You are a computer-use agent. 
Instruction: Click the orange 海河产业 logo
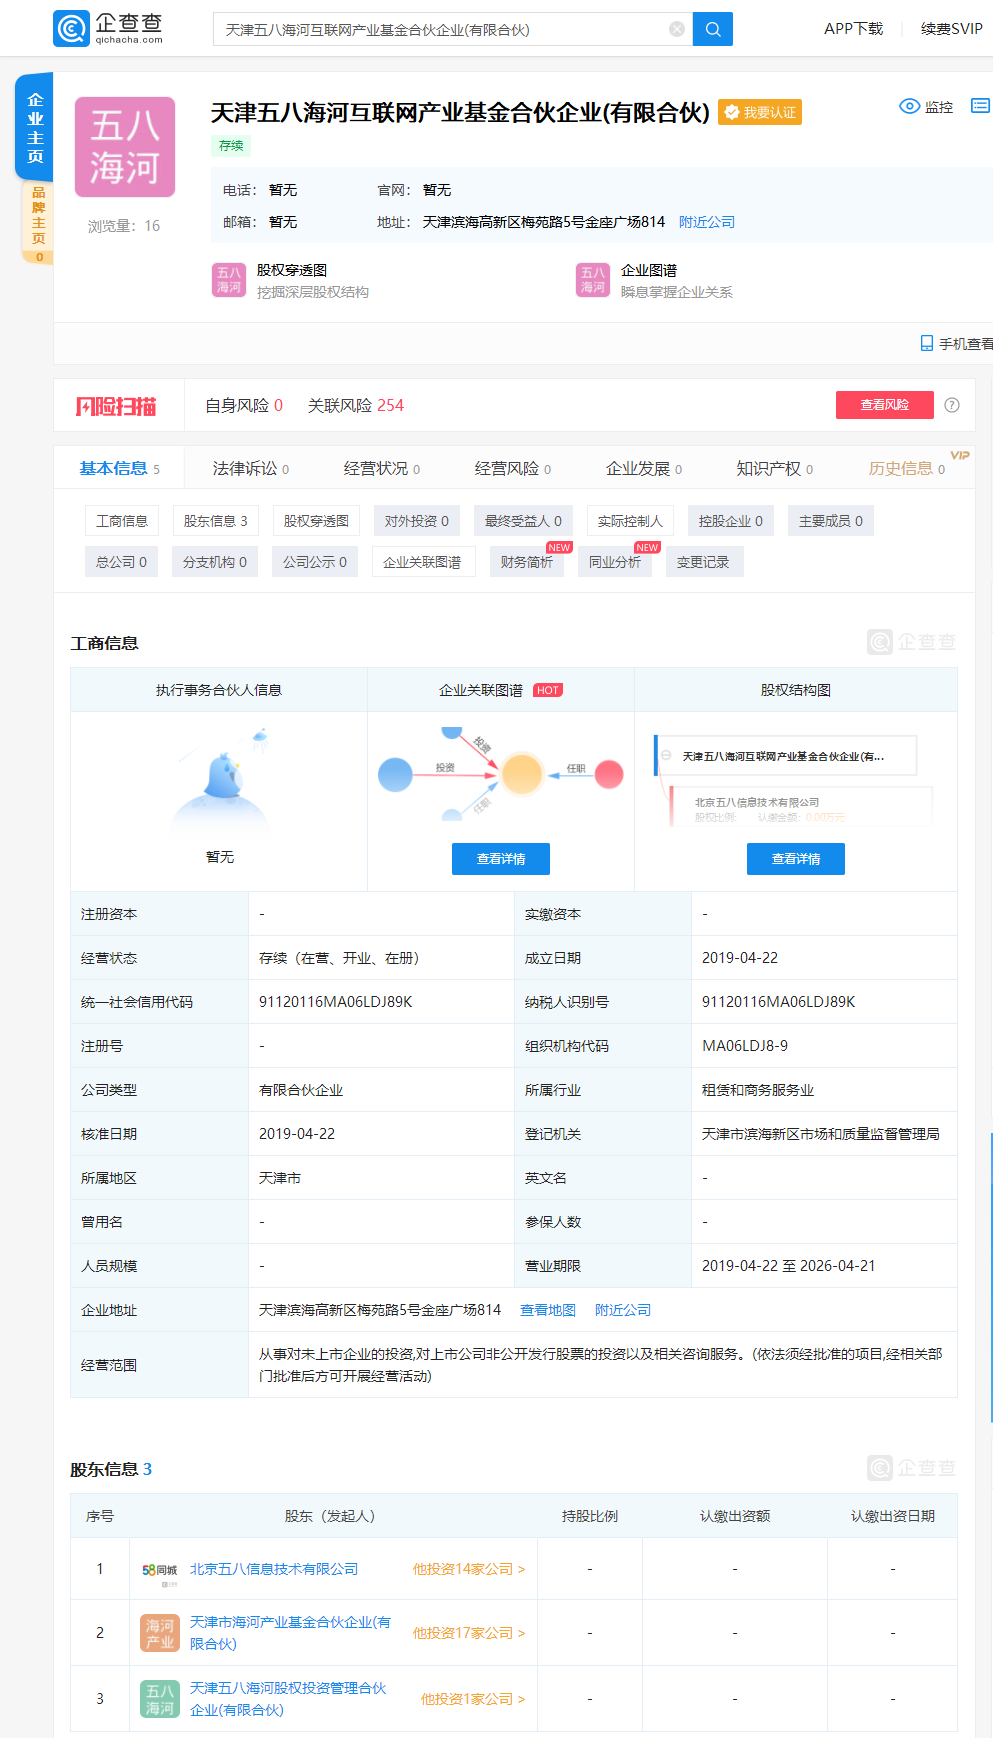[x=160, y=1633]
